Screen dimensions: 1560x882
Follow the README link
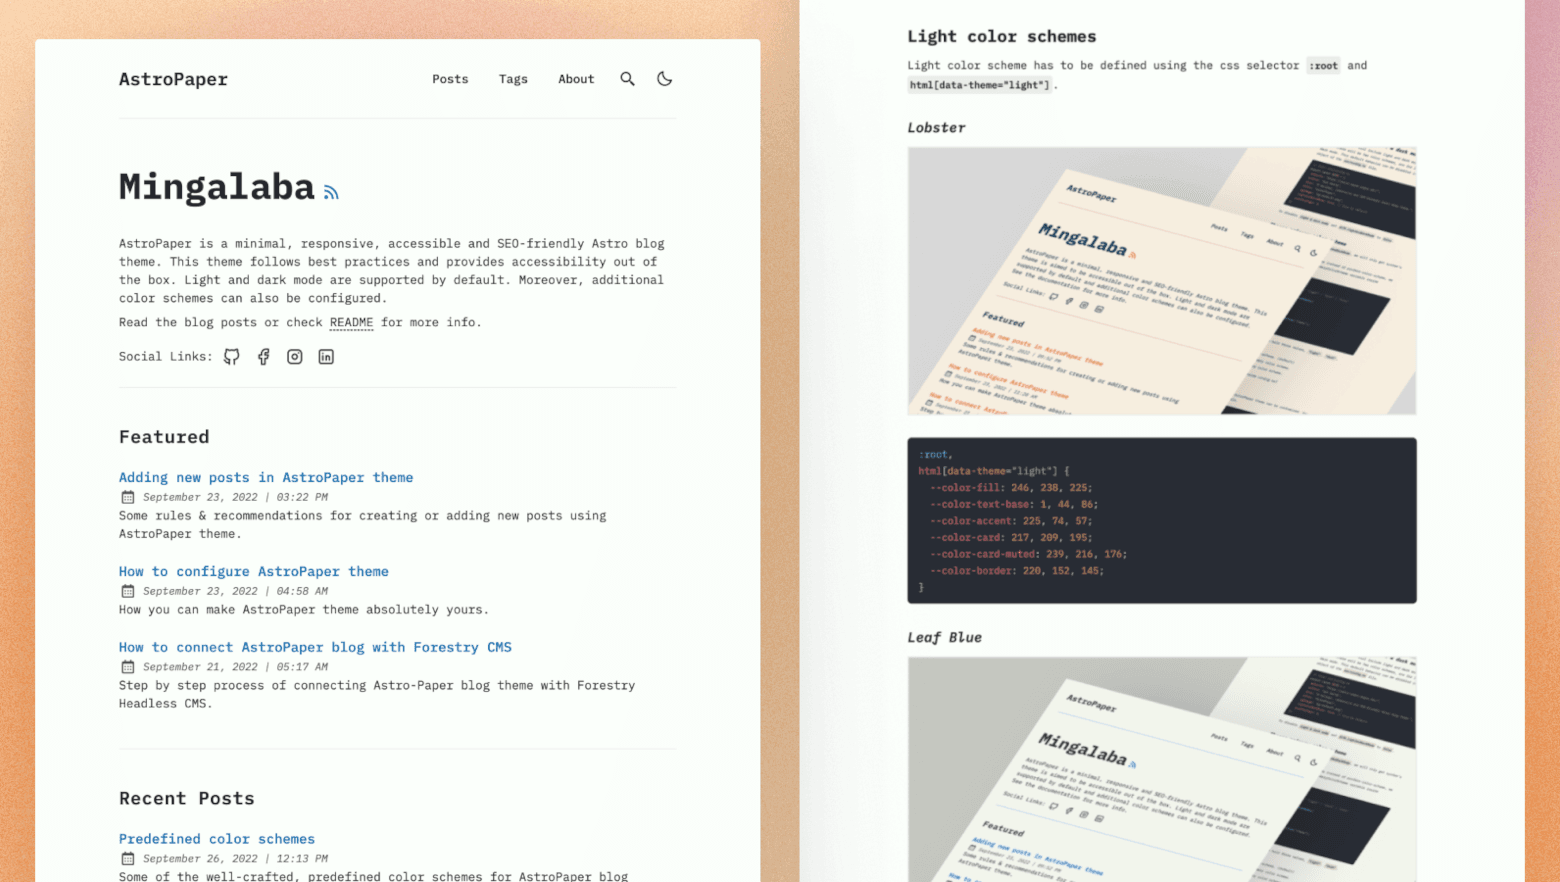[351, 322]
